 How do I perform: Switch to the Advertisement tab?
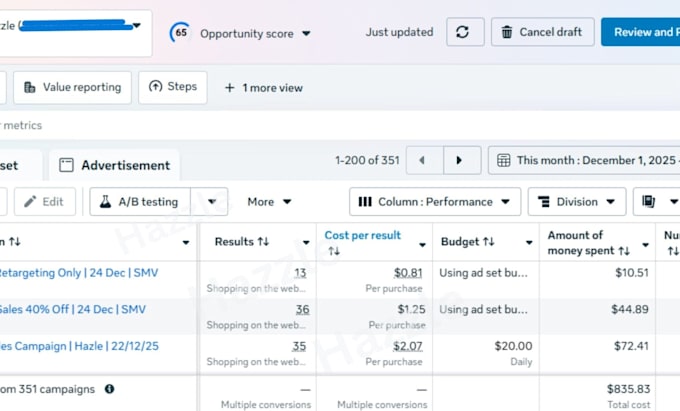click(x=115, y=165)
